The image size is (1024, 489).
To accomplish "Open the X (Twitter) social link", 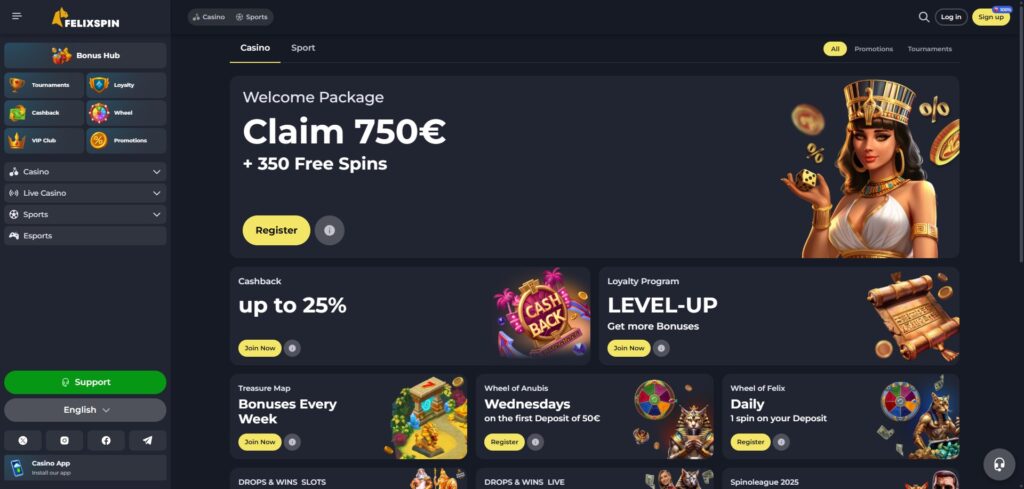I will pos(23,441).
